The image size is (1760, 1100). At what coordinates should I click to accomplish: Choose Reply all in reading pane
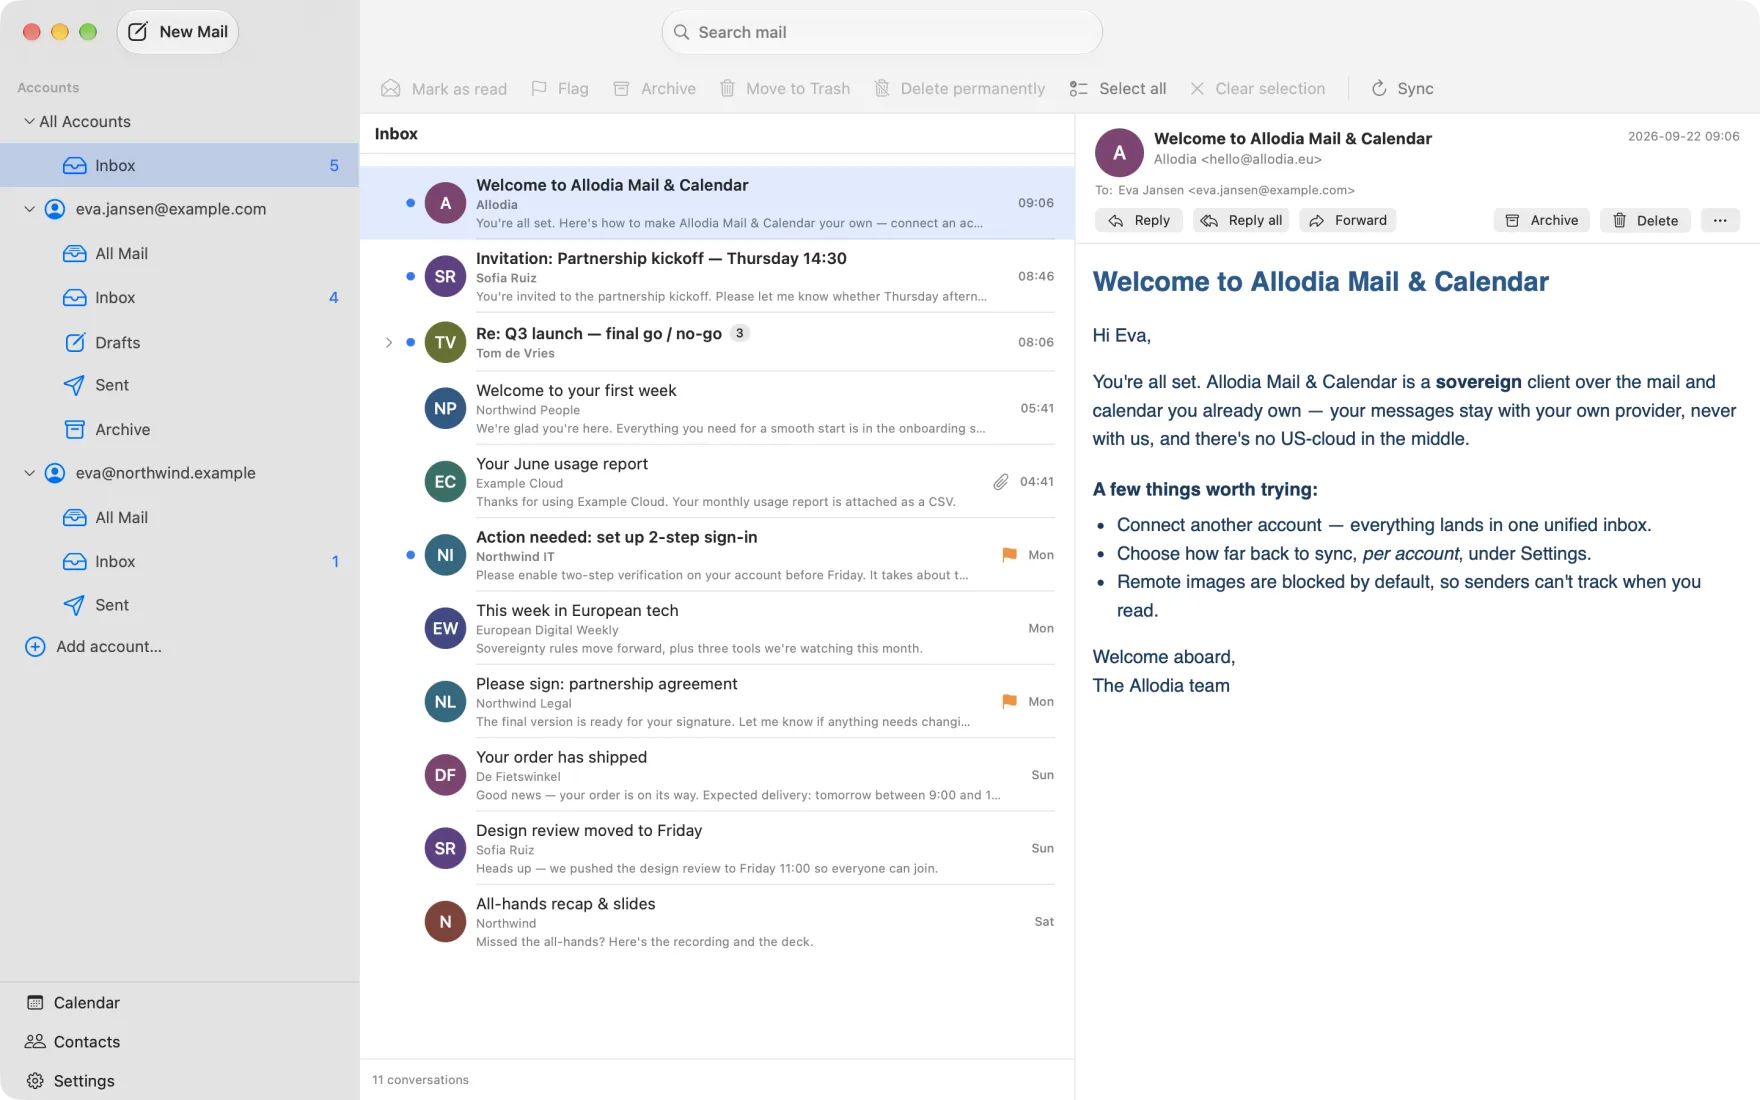tap(1241, 220)
